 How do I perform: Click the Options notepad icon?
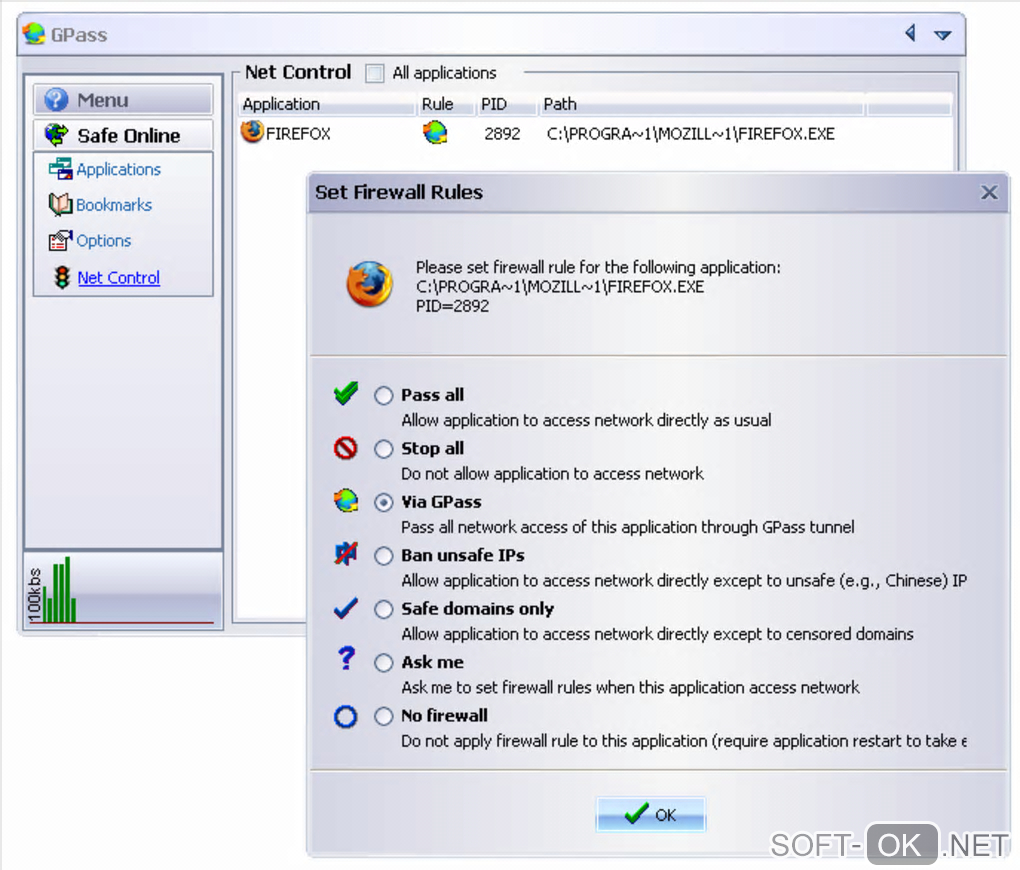tap(60, 240)
